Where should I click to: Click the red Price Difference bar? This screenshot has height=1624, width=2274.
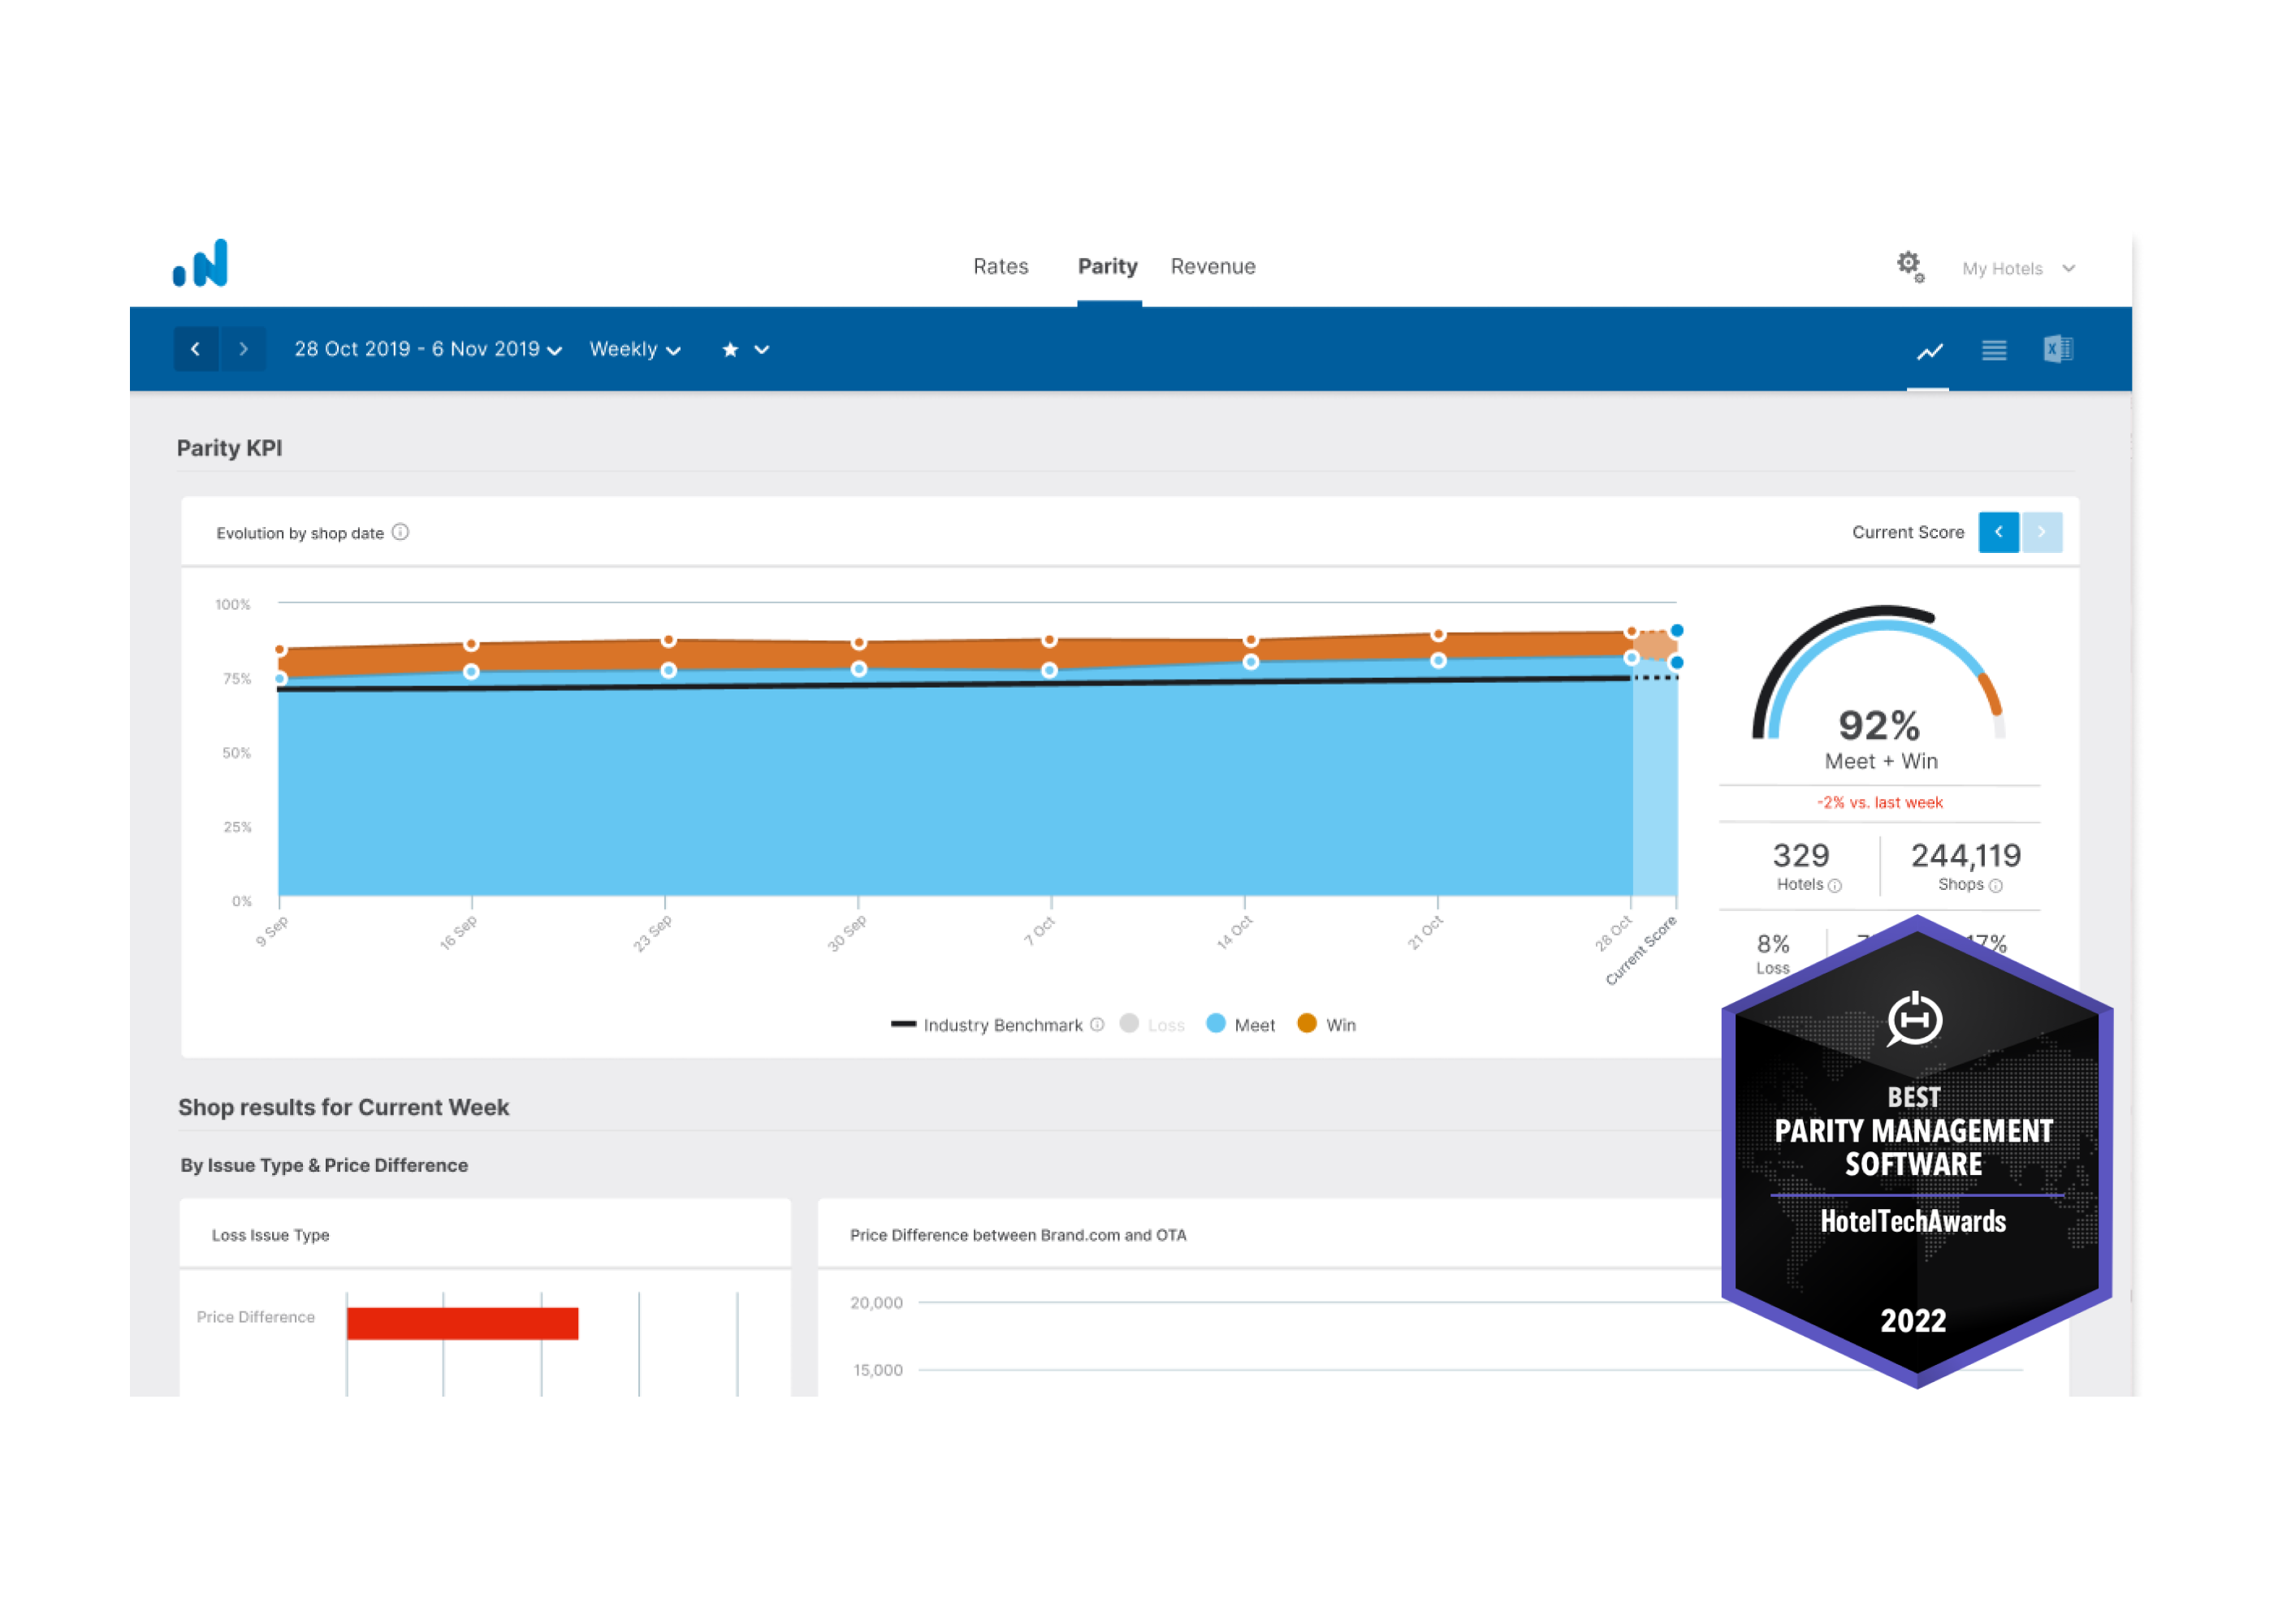pos(462,1323)
